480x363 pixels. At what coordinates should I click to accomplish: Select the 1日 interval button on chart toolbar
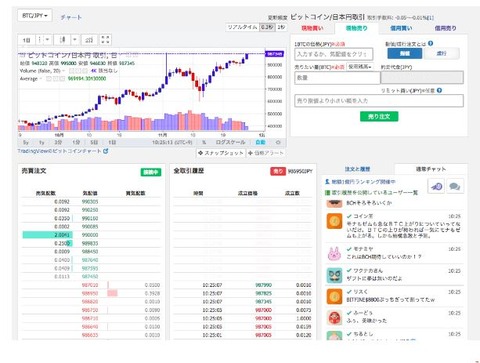(x=26, y=40)
